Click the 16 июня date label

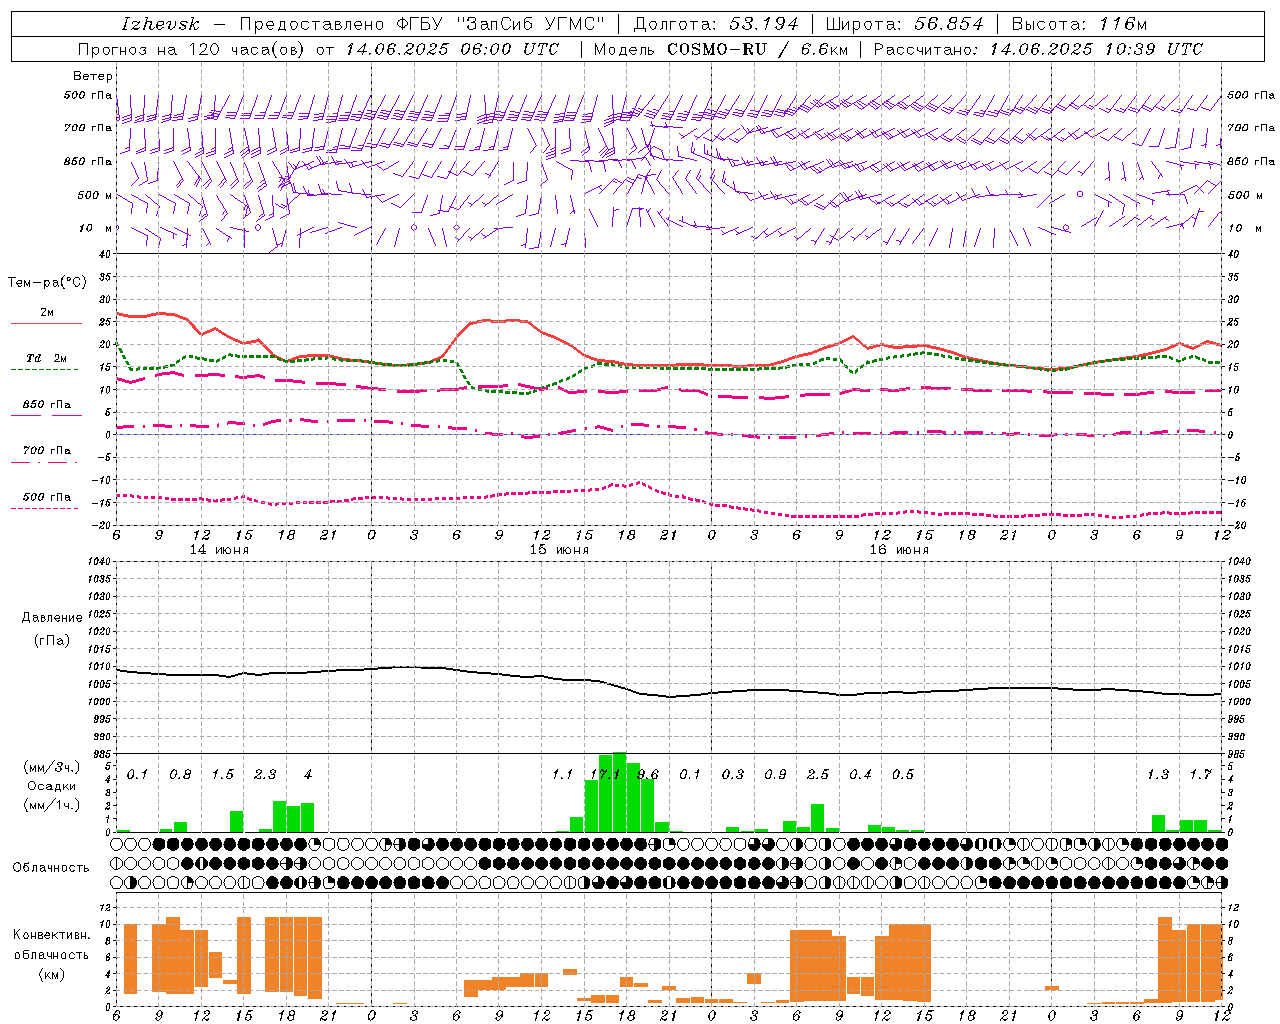point(899,550)
